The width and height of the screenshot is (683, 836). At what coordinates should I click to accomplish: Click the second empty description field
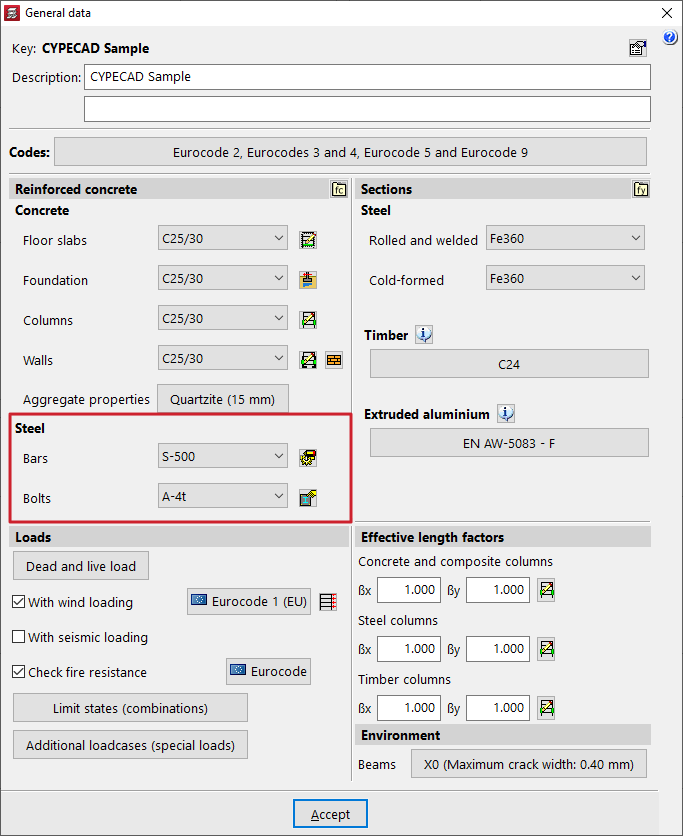pyautogui.click(x=367, y=109)
